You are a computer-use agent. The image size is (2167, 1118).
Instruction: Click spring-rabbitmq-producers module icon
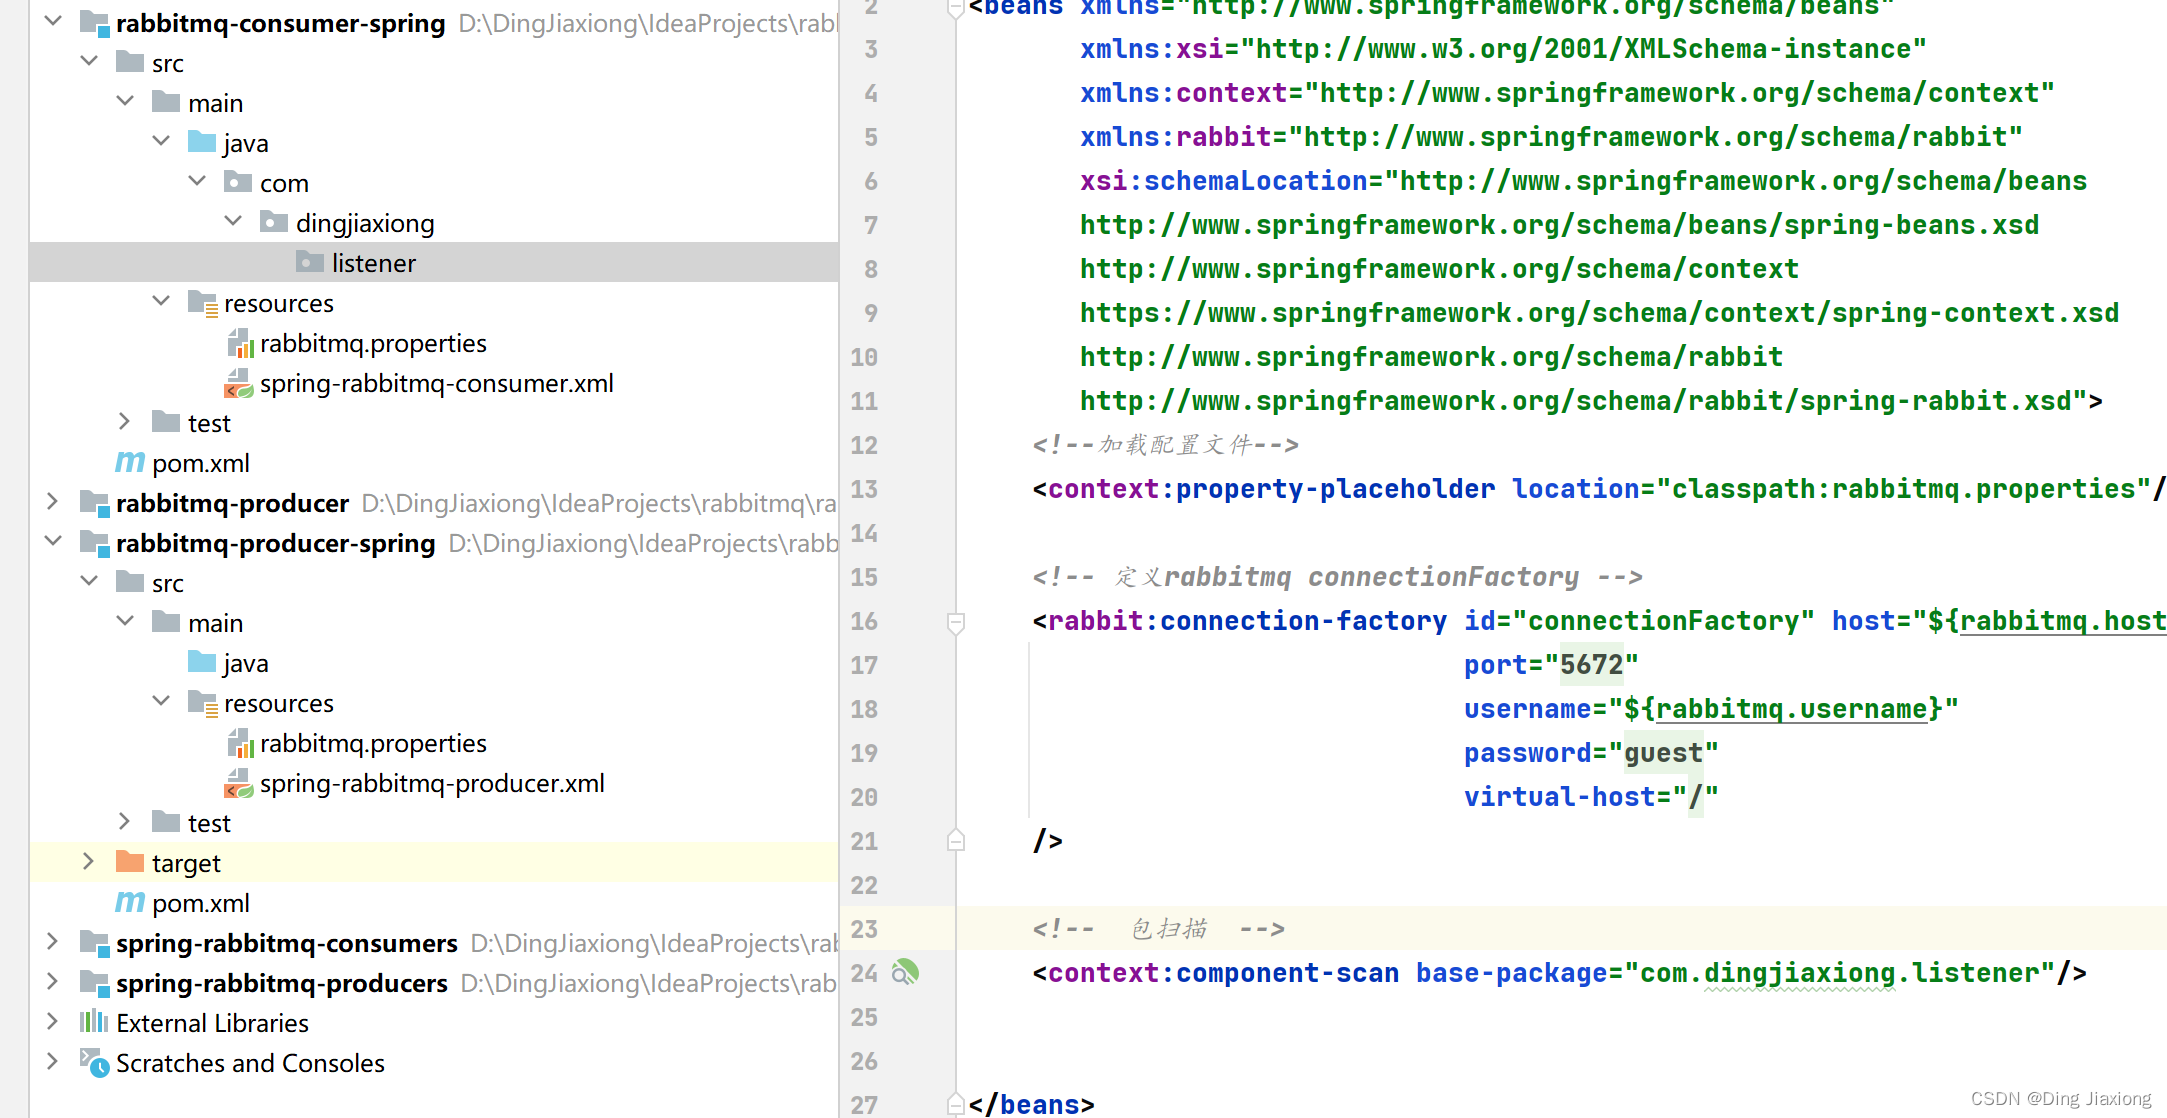click(95, 983)
